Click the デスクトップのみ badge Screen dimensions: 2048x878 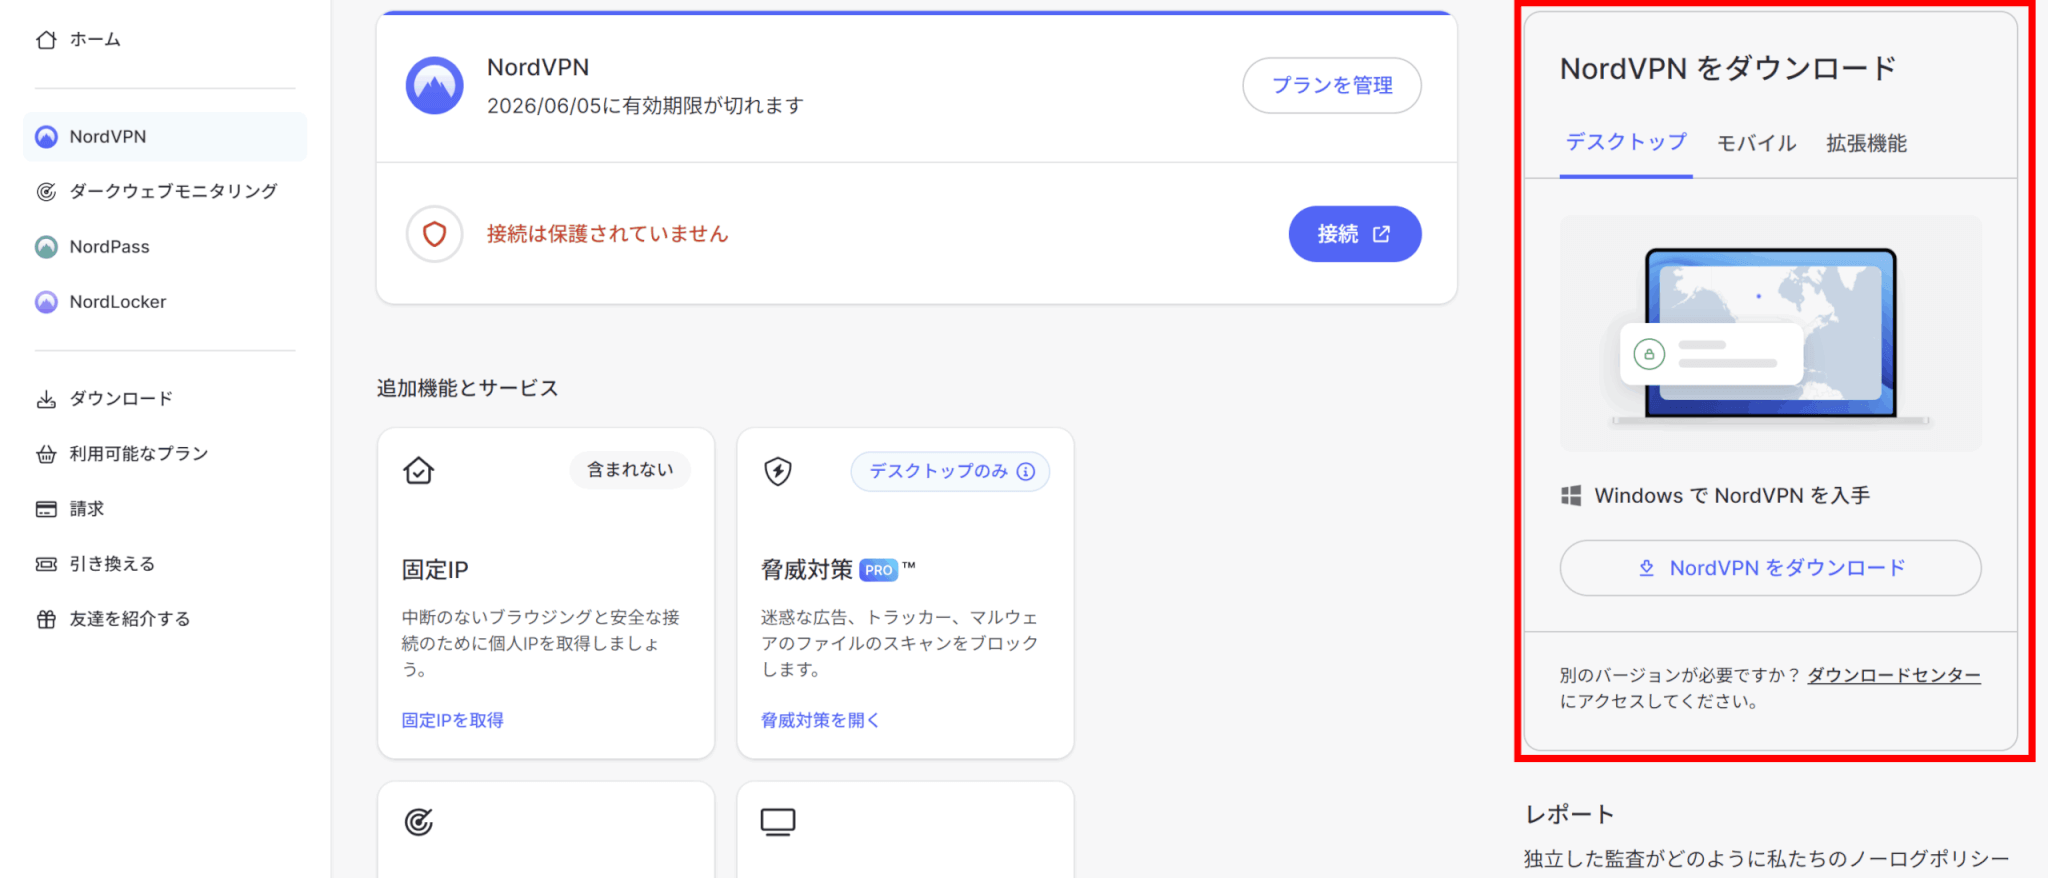click(950, 471)
